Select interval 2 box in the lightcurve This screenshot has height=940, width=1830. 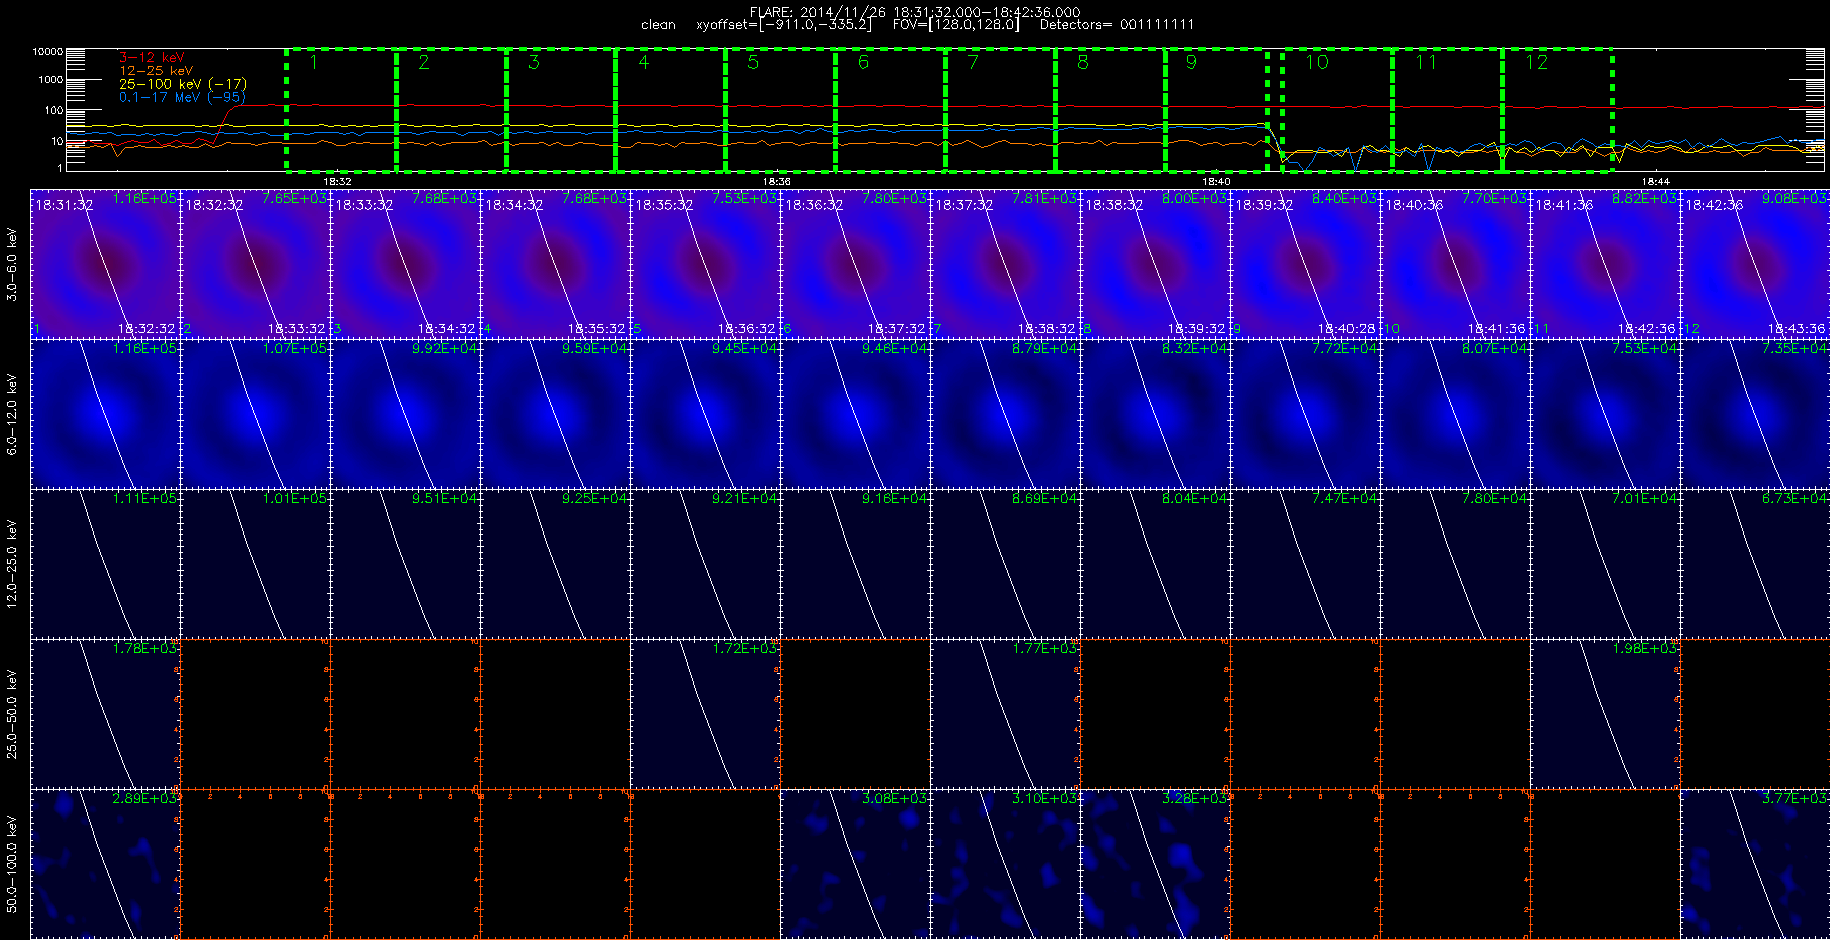(x=451, y=110)
